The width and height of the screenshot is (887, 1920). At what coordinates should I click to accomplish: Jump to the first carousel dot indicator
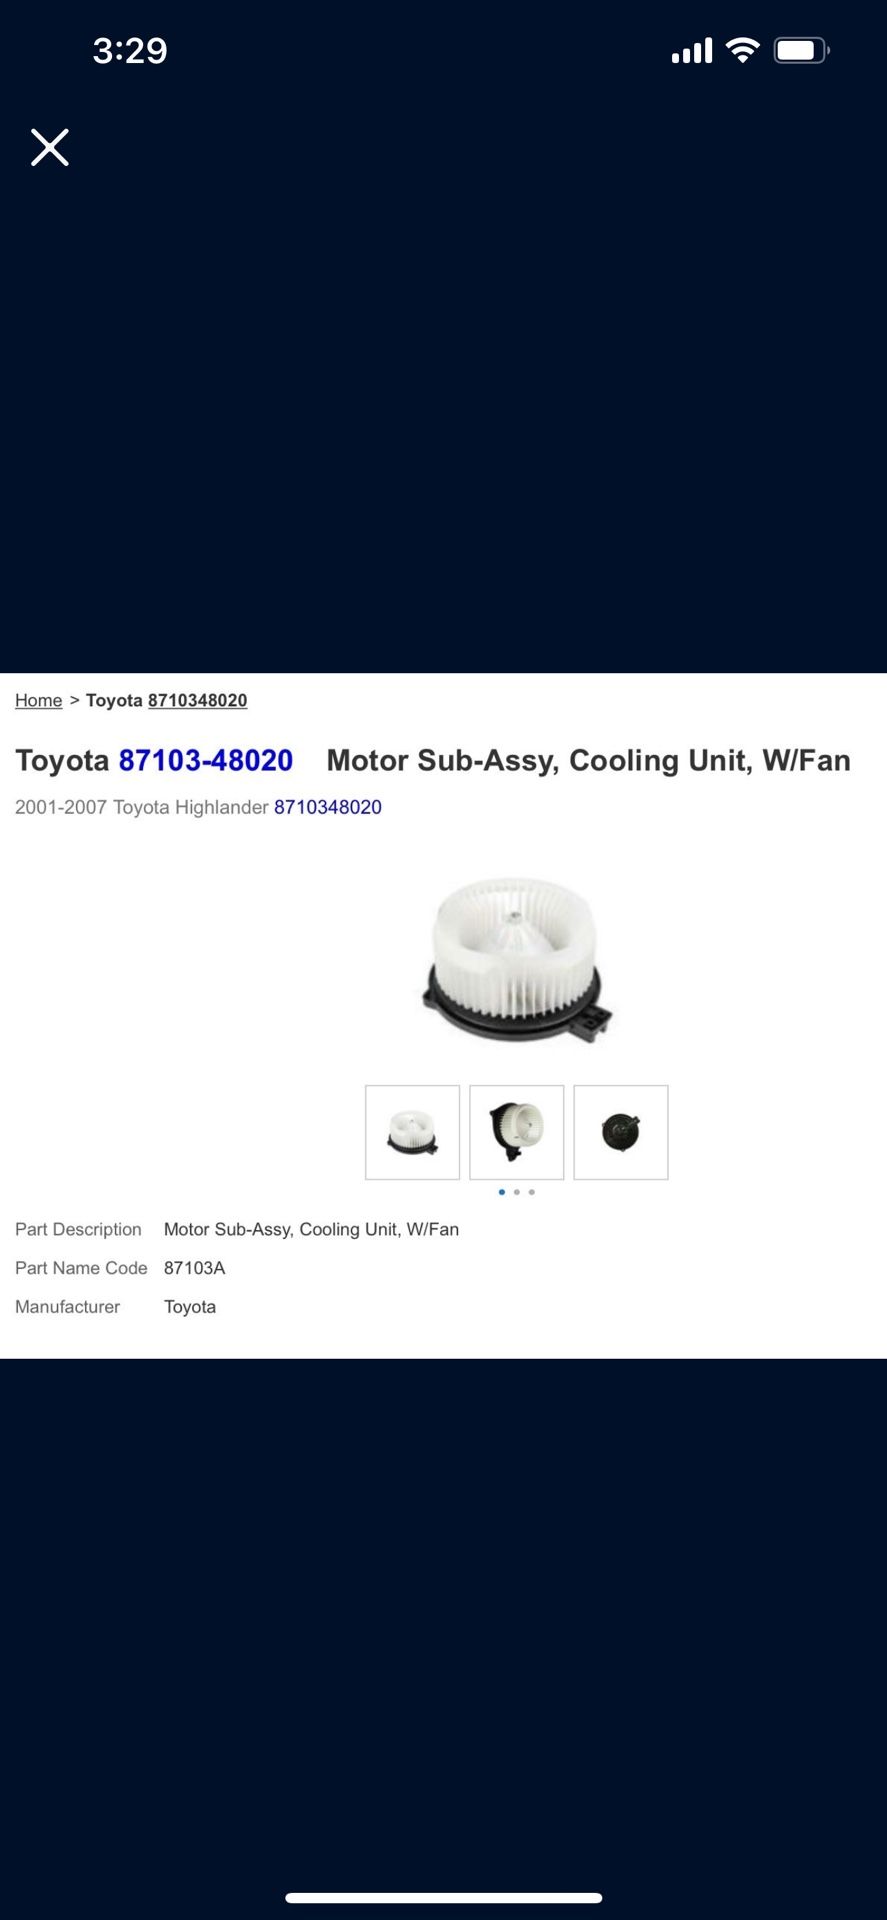[x=502, y=1192]
